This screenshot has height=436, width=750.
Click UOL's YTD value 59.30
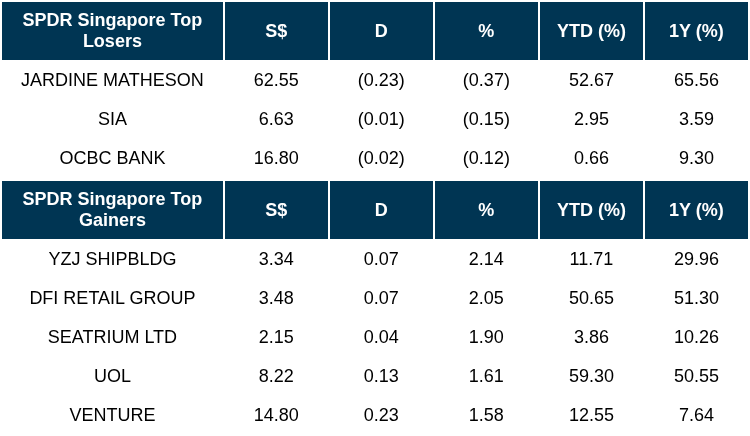tap(591, 376)
